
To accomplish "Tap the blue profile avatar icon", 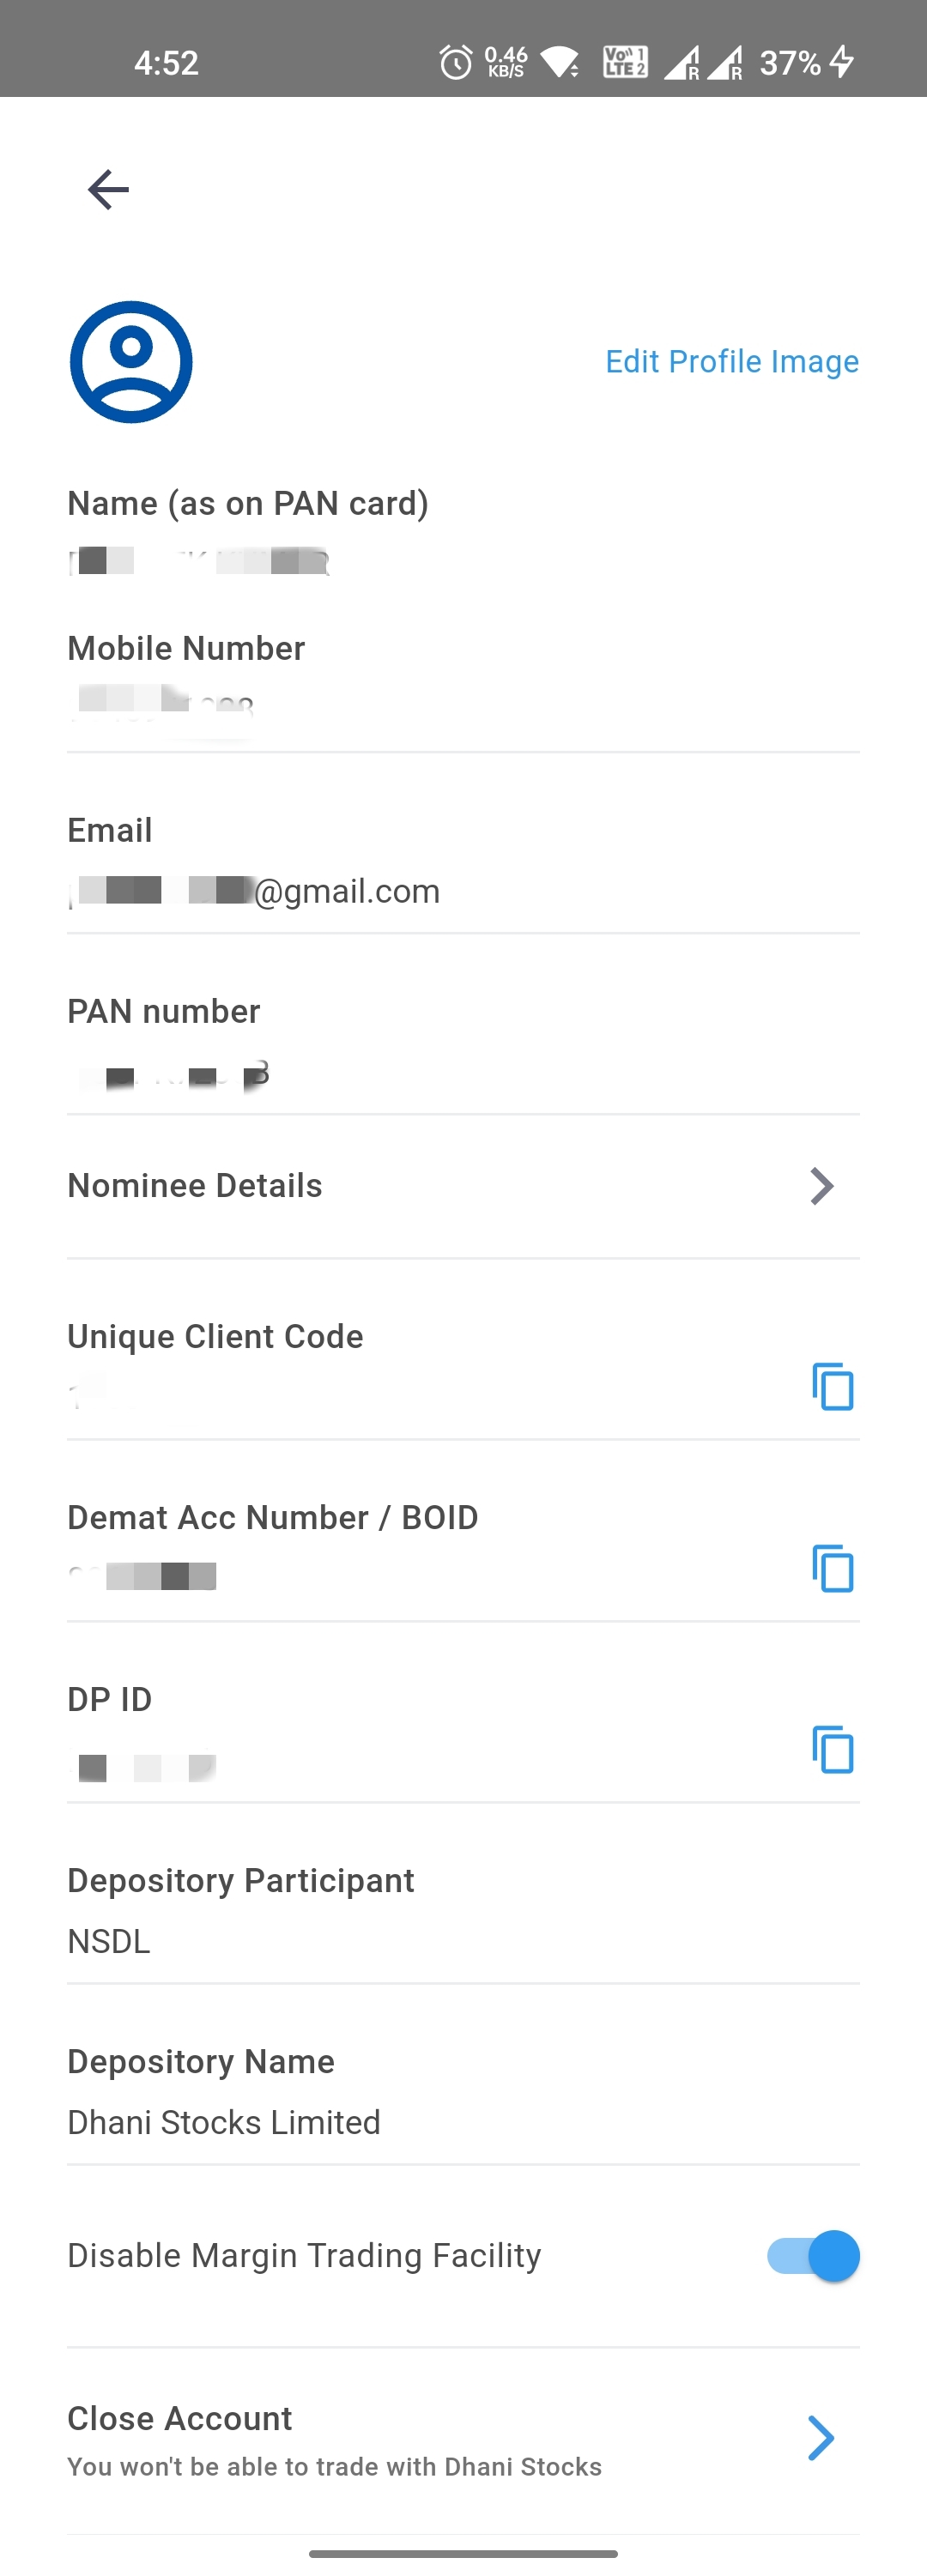I will 131,362.
